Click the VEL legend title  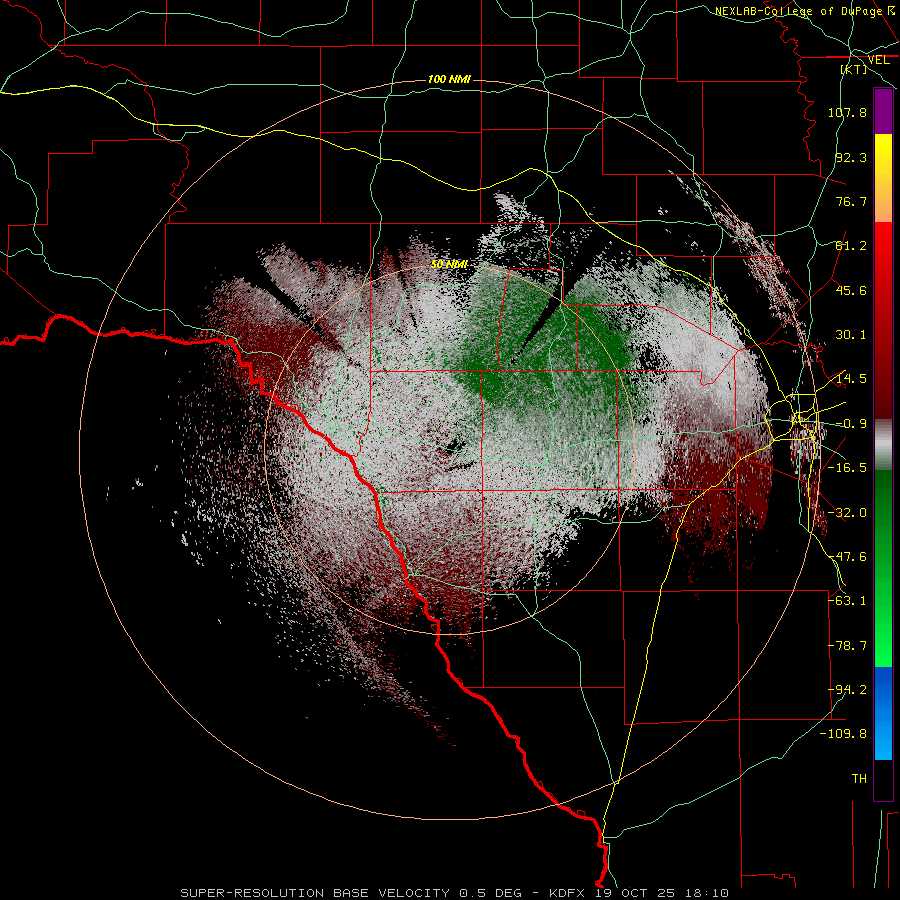tap(878, 60)
